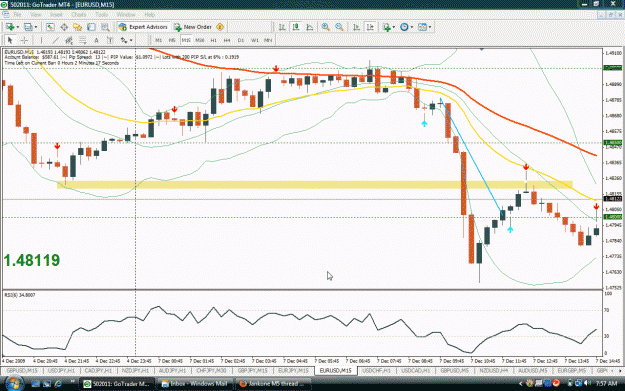Viewport: 625px width, 391px height.
Task: Switch to bar chart display
Action: 282,27
